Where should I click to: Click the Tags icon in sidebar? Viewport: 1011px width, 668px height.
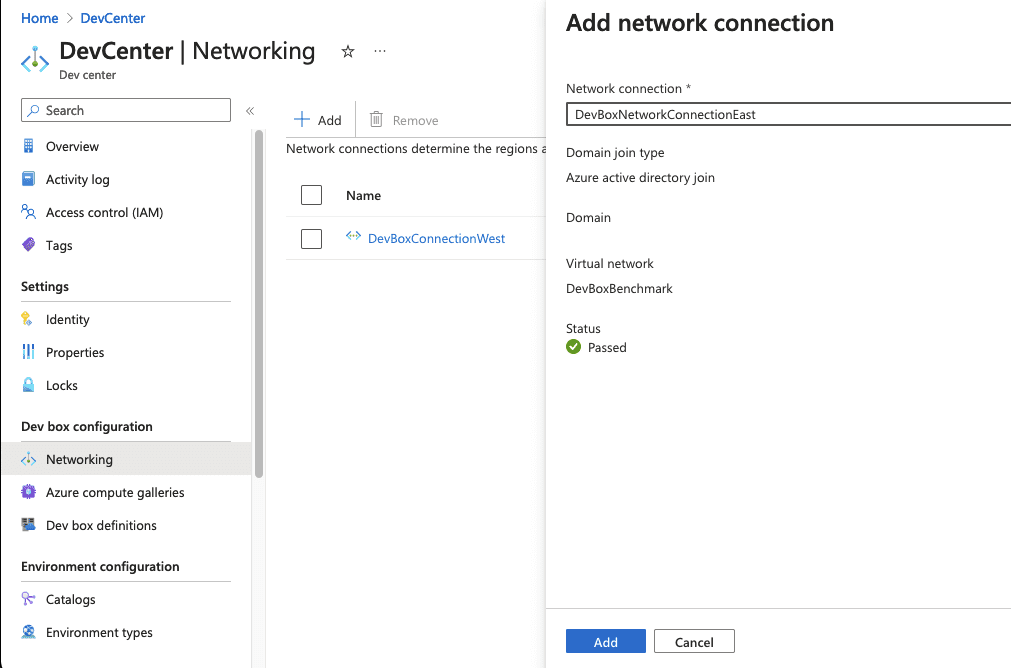(x=28, y=245)
